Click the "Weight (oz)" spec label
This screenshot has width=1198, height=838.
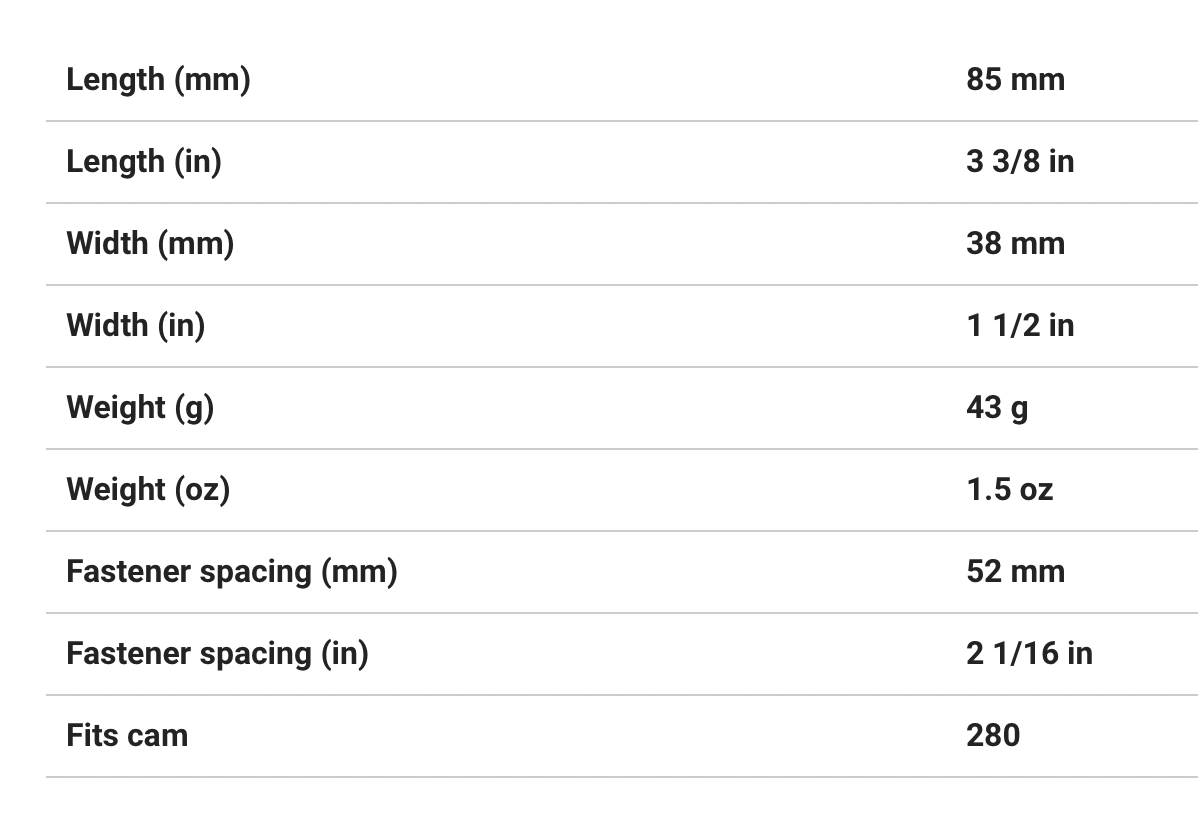pos(148,489)
